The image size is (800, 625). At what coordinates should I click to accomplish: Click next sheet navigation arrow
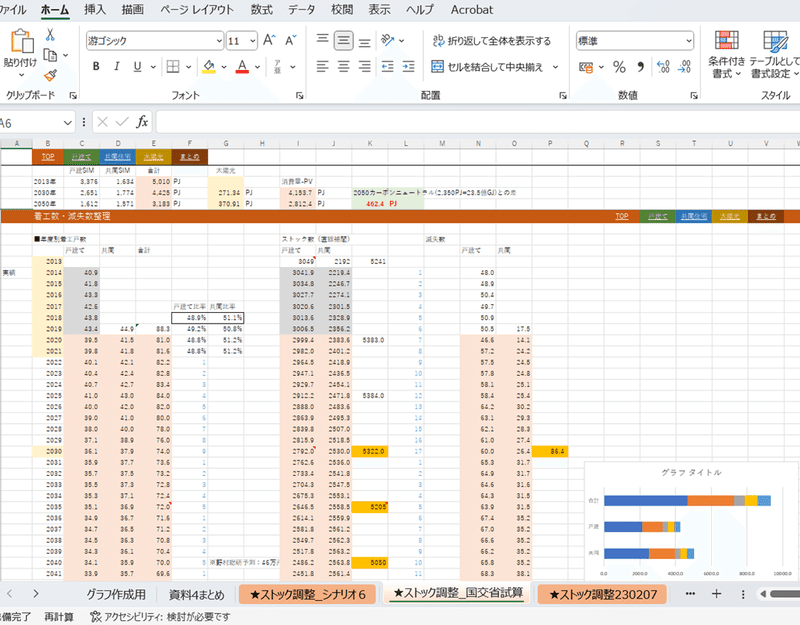pyautogui.click(x=35, y=594)
